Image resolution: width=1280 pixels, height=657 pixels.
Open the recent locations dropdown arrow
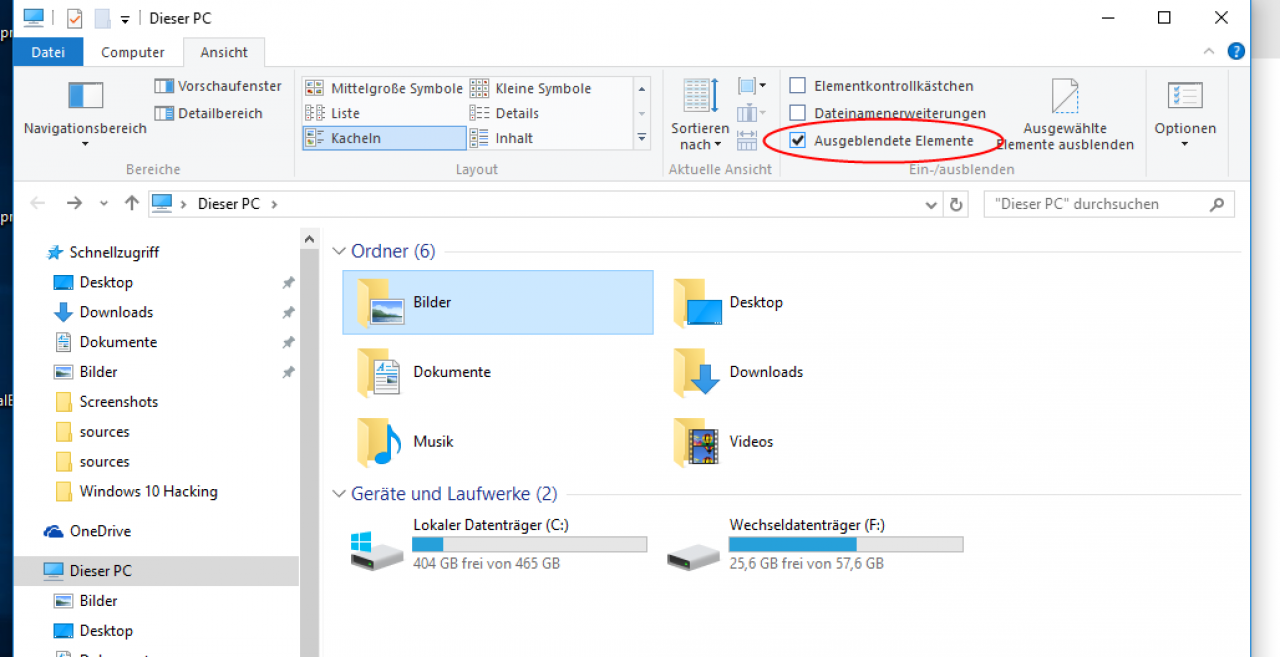coord(104,204)
